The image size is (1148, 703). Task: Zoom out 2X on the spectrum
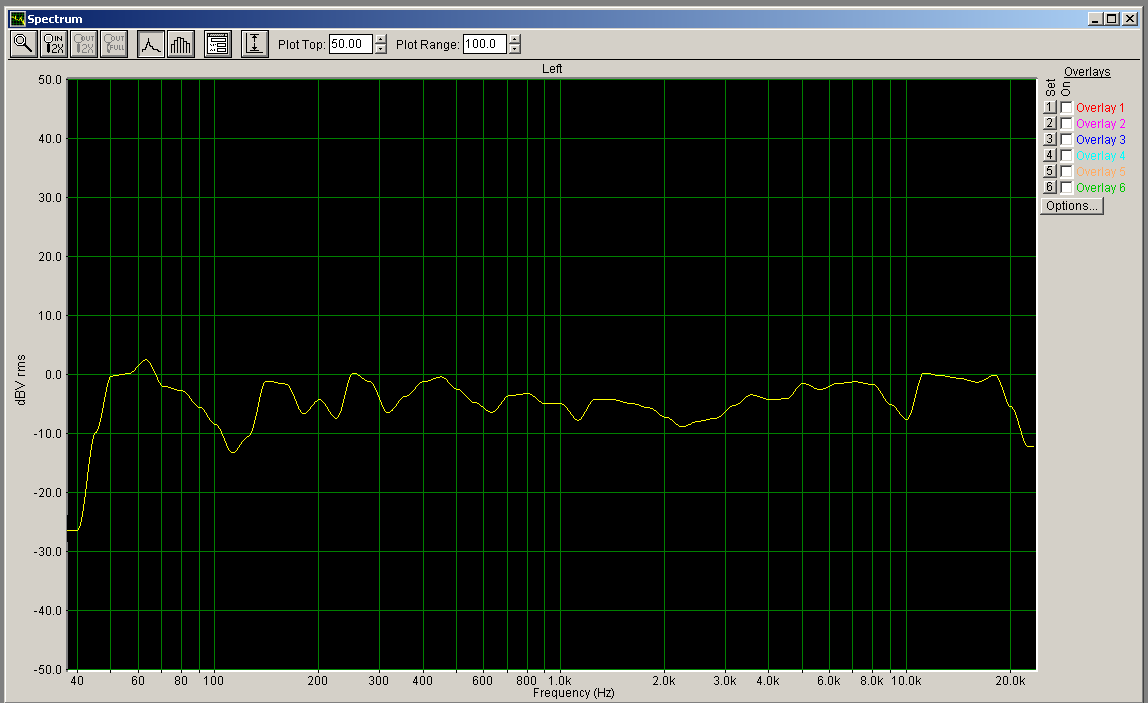coord(84,44)
